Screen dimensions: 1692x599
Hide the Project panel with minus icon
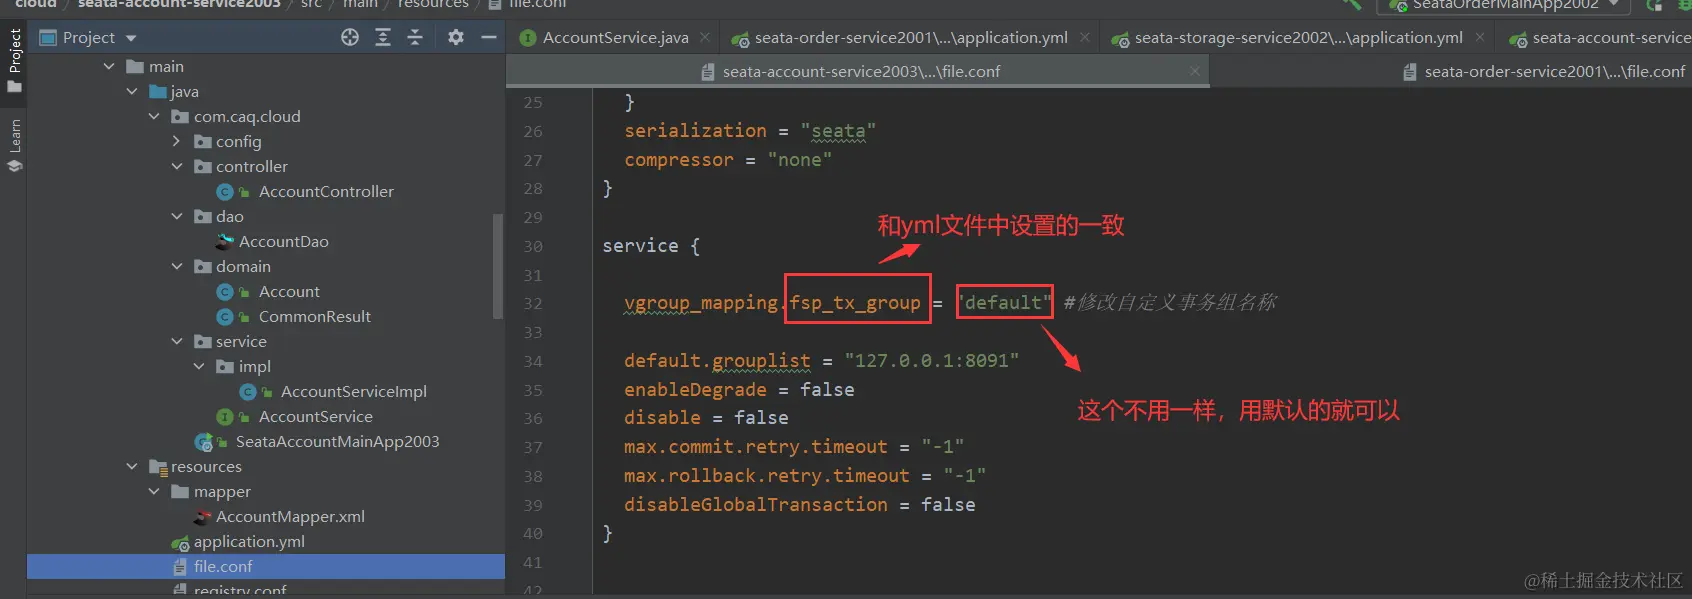[x=489, y=37]
